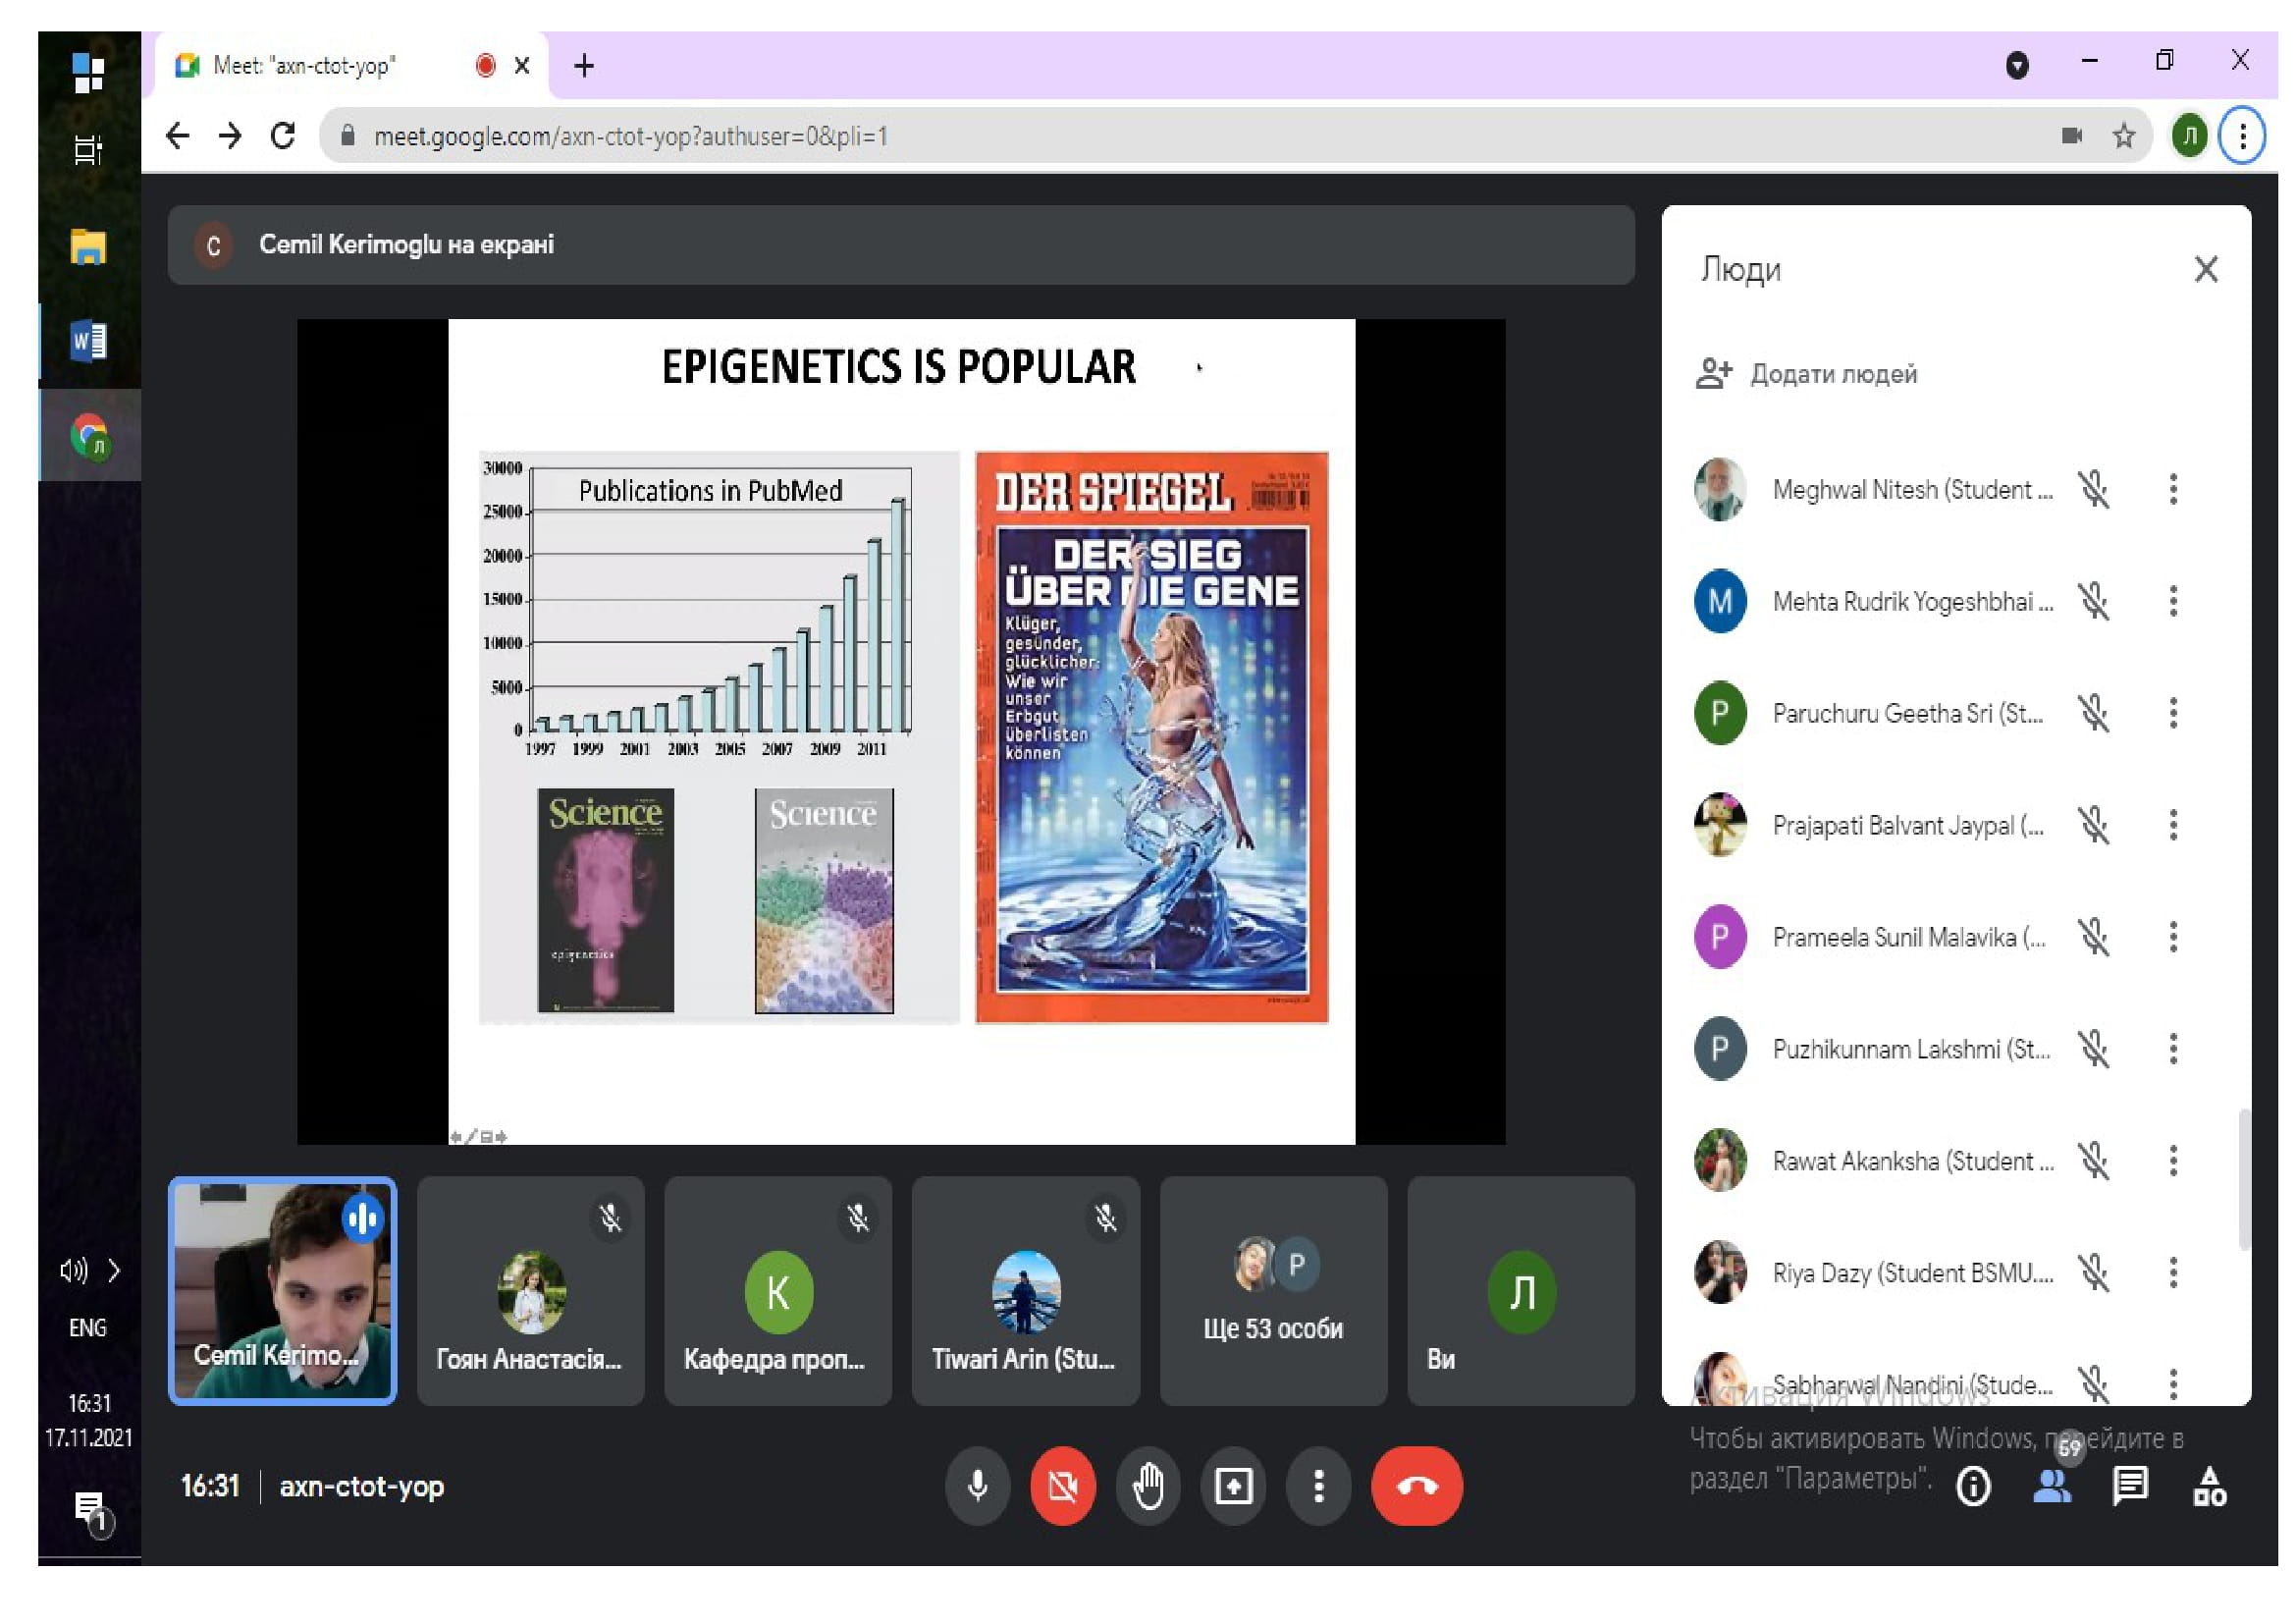Viewport: 2296px width, 1624px height.
Task: Click the Додати людей add people button
Action: [1807, 374]
